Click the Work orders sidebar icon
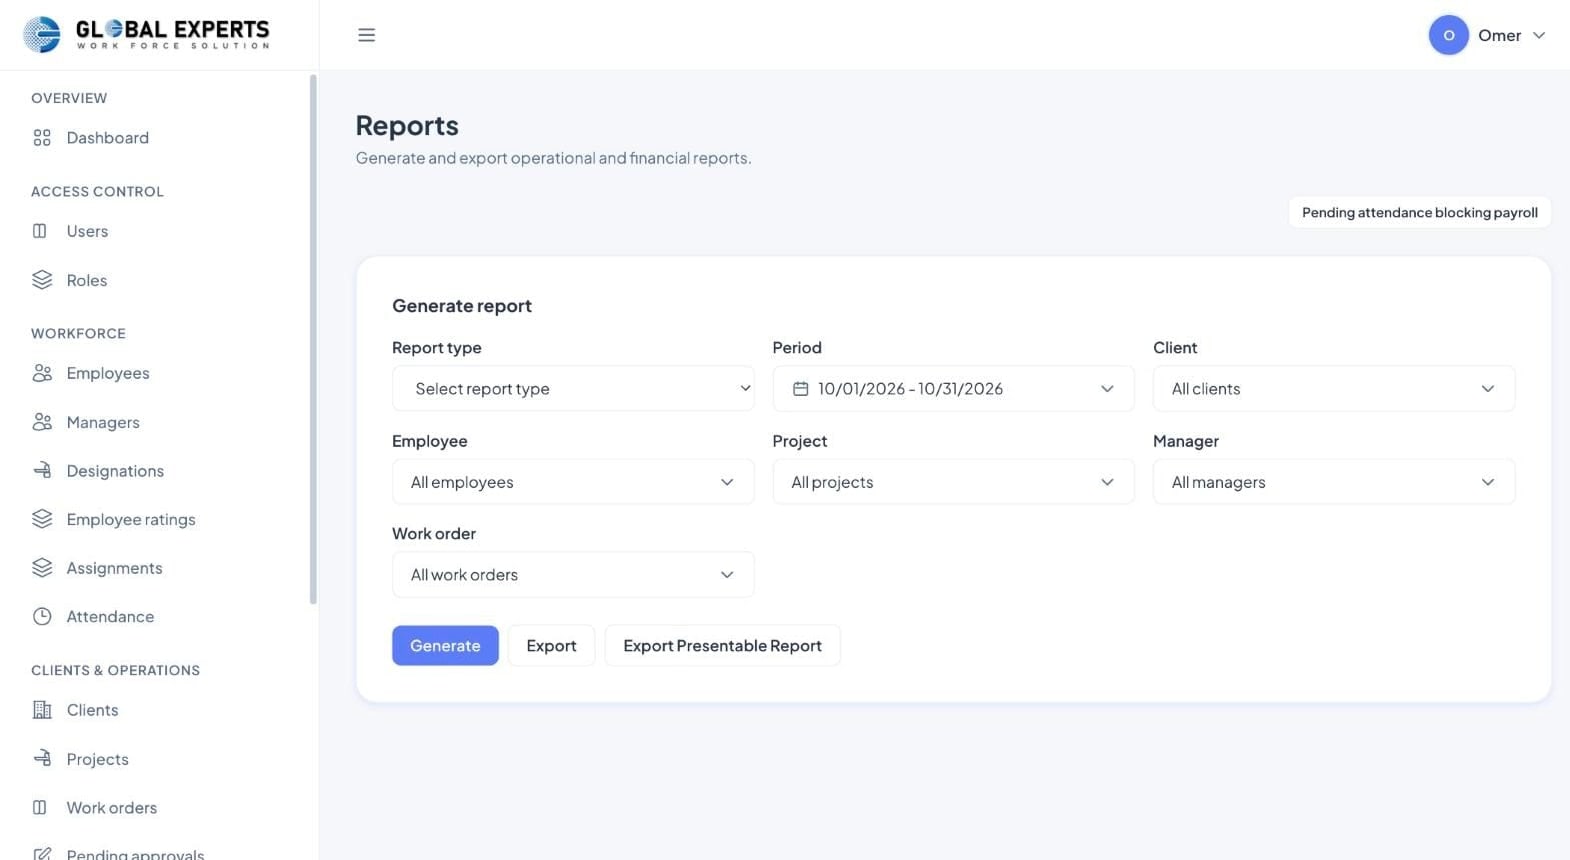 (40, 808)
